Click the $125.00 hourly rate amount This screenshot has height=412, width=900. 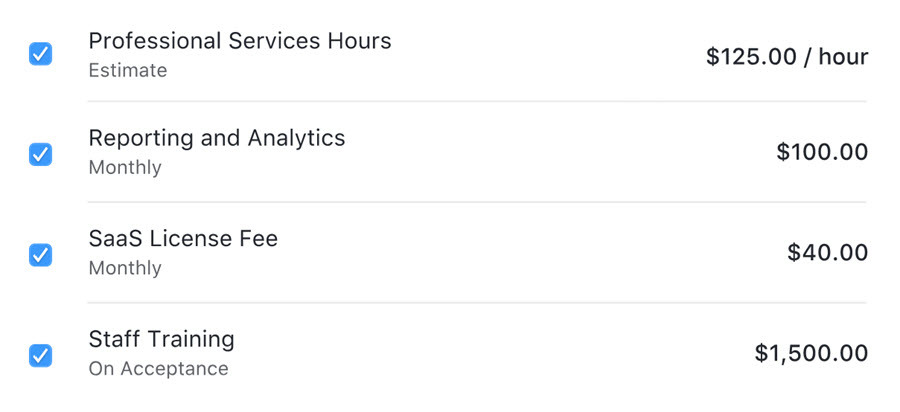(x=752, y=57)
